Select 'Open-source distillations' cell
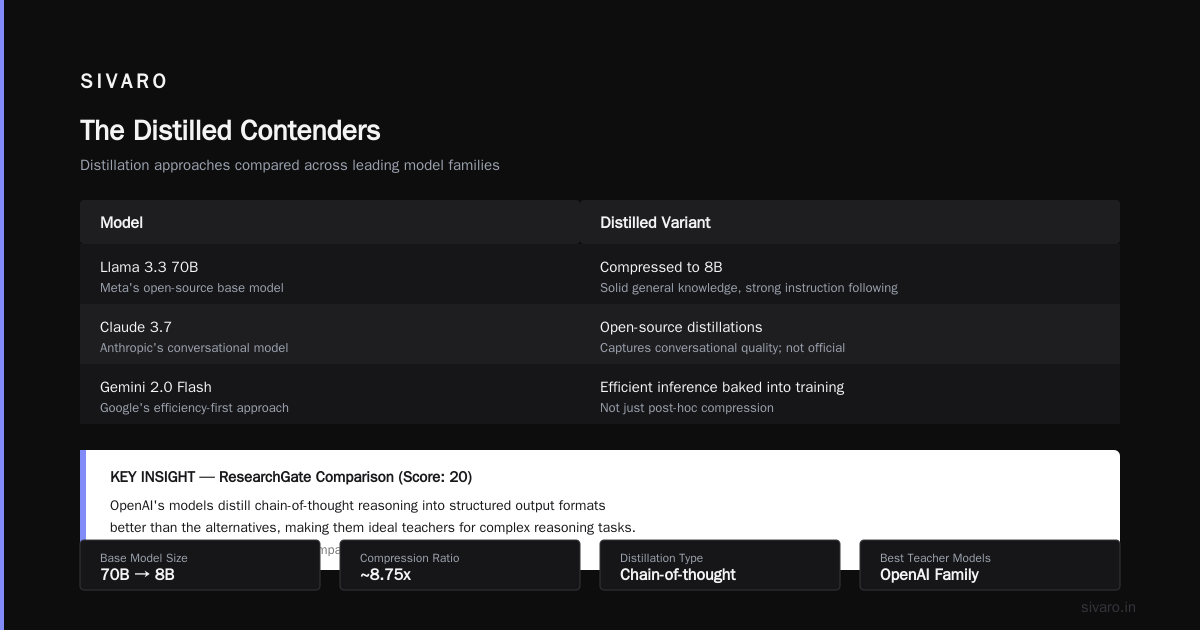 [681, 327]
